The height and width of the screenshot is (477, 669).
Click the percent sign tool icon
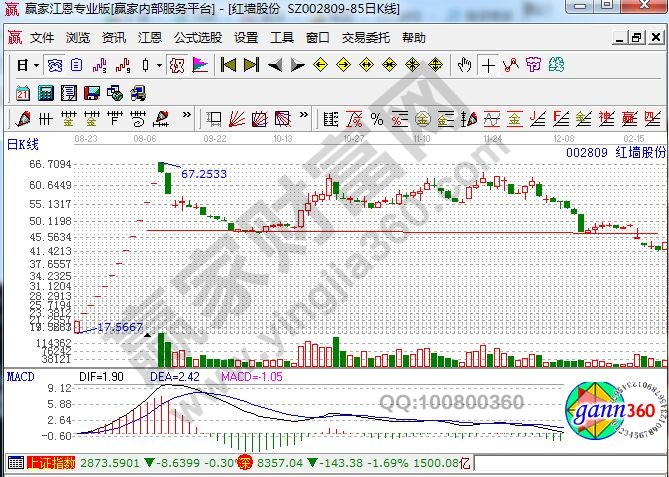point(377,119)
